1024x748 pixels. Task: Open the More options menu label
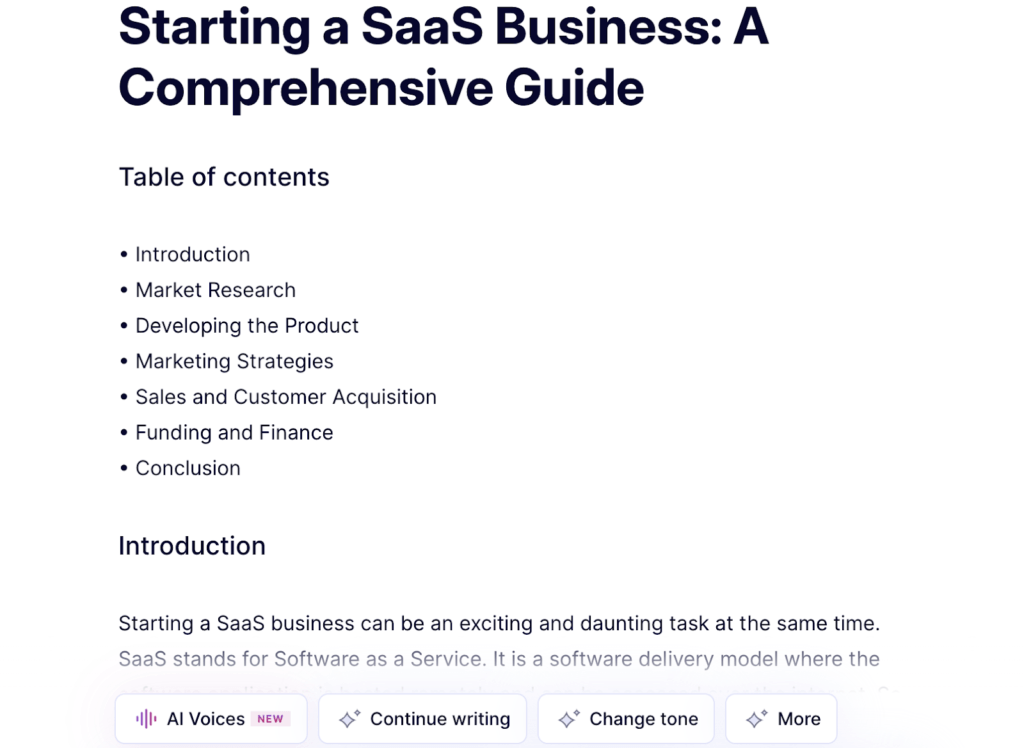[798, 719]
